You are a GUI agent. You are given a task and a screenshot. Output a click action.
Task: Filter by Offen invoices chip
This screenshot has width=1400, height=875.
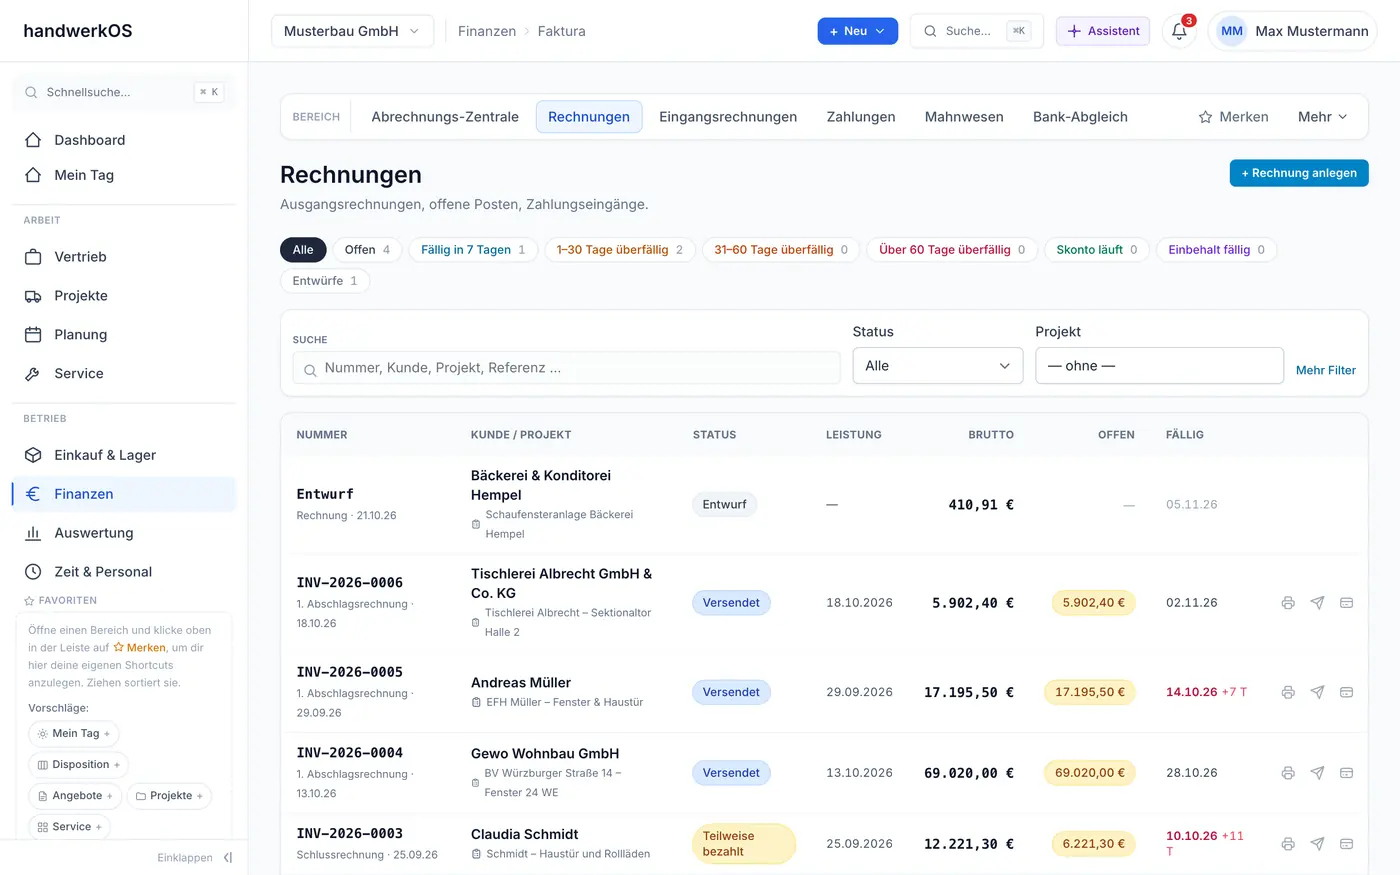[x=367, y=250]
